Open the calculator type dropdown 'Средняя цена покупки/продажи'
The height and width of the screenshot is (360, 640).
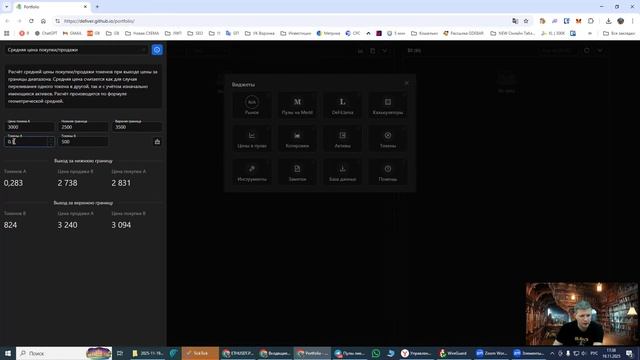pos(76,50)
